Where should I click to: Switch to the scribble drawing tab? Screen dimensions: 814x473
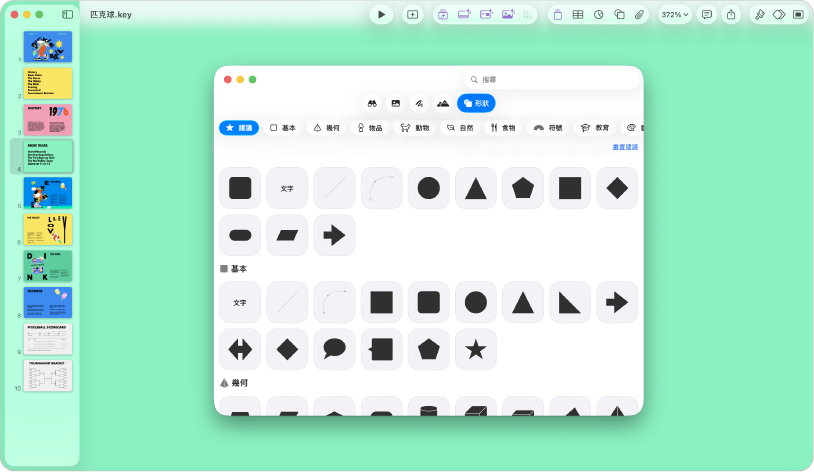click(419, 103)
